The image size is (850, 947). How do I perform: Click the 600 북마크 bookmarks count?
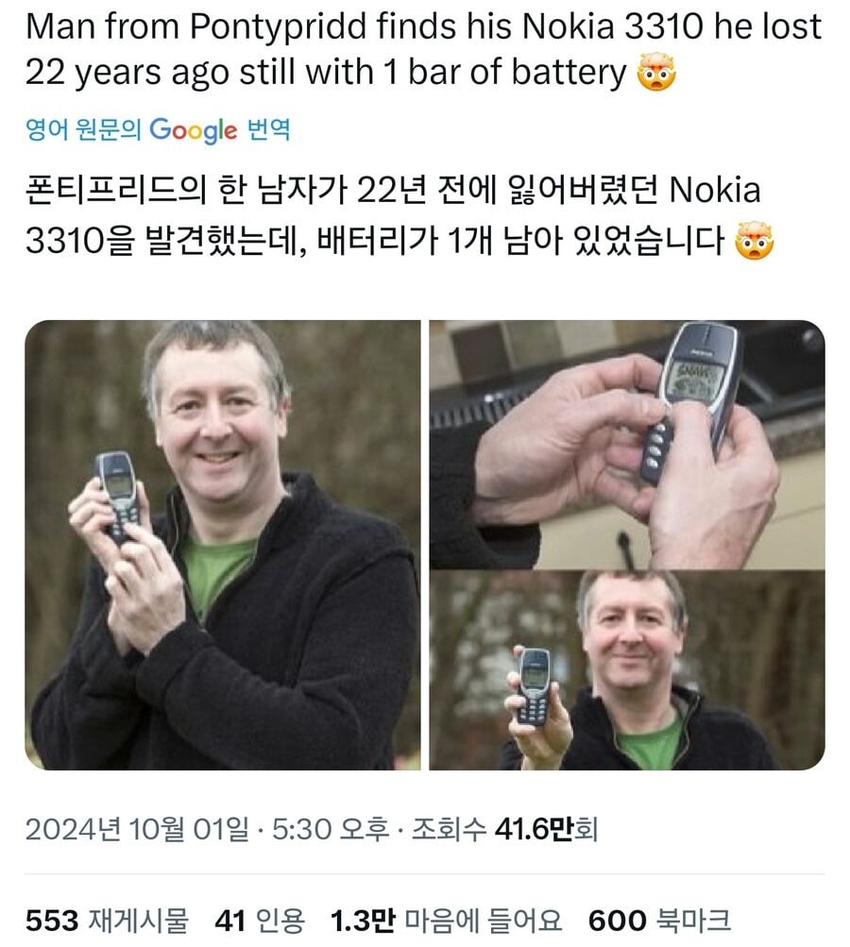[660, 920]
